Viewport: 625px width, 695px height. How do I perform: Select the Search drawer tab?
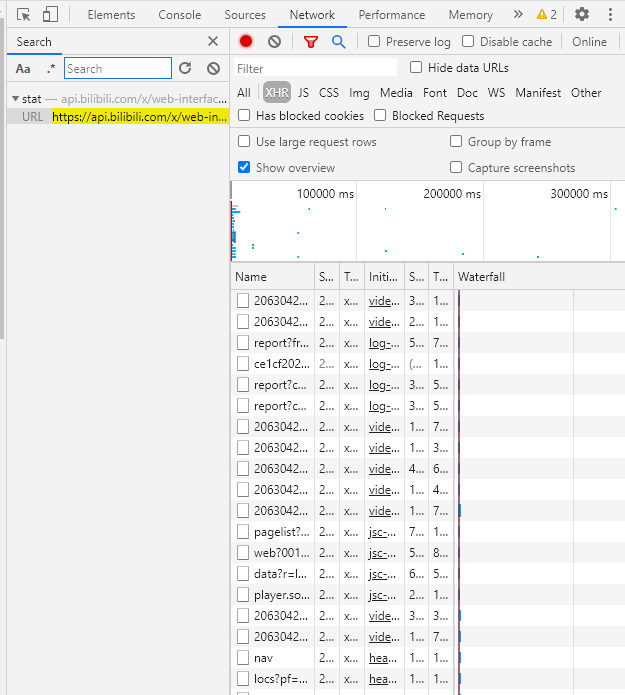click(34, 42)
